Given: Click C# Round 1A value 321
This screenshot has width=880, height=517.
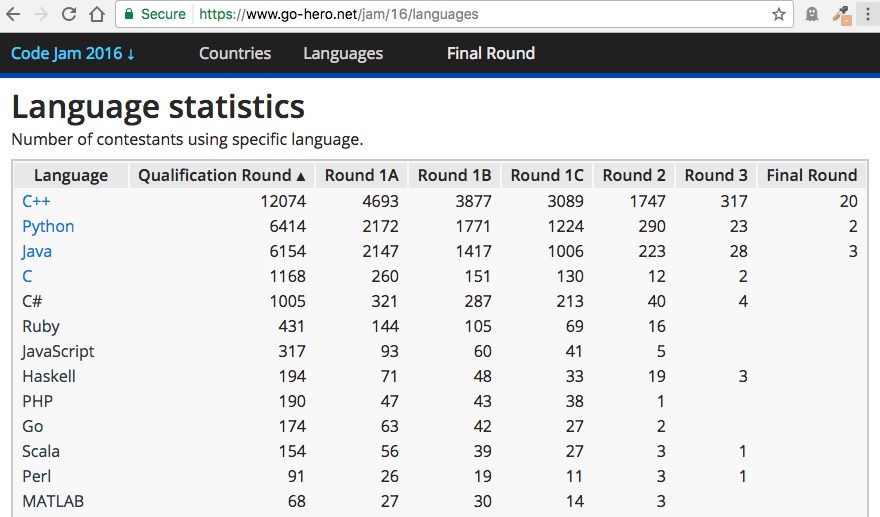Looking at the screenshot, I should (x=384, y=301).
